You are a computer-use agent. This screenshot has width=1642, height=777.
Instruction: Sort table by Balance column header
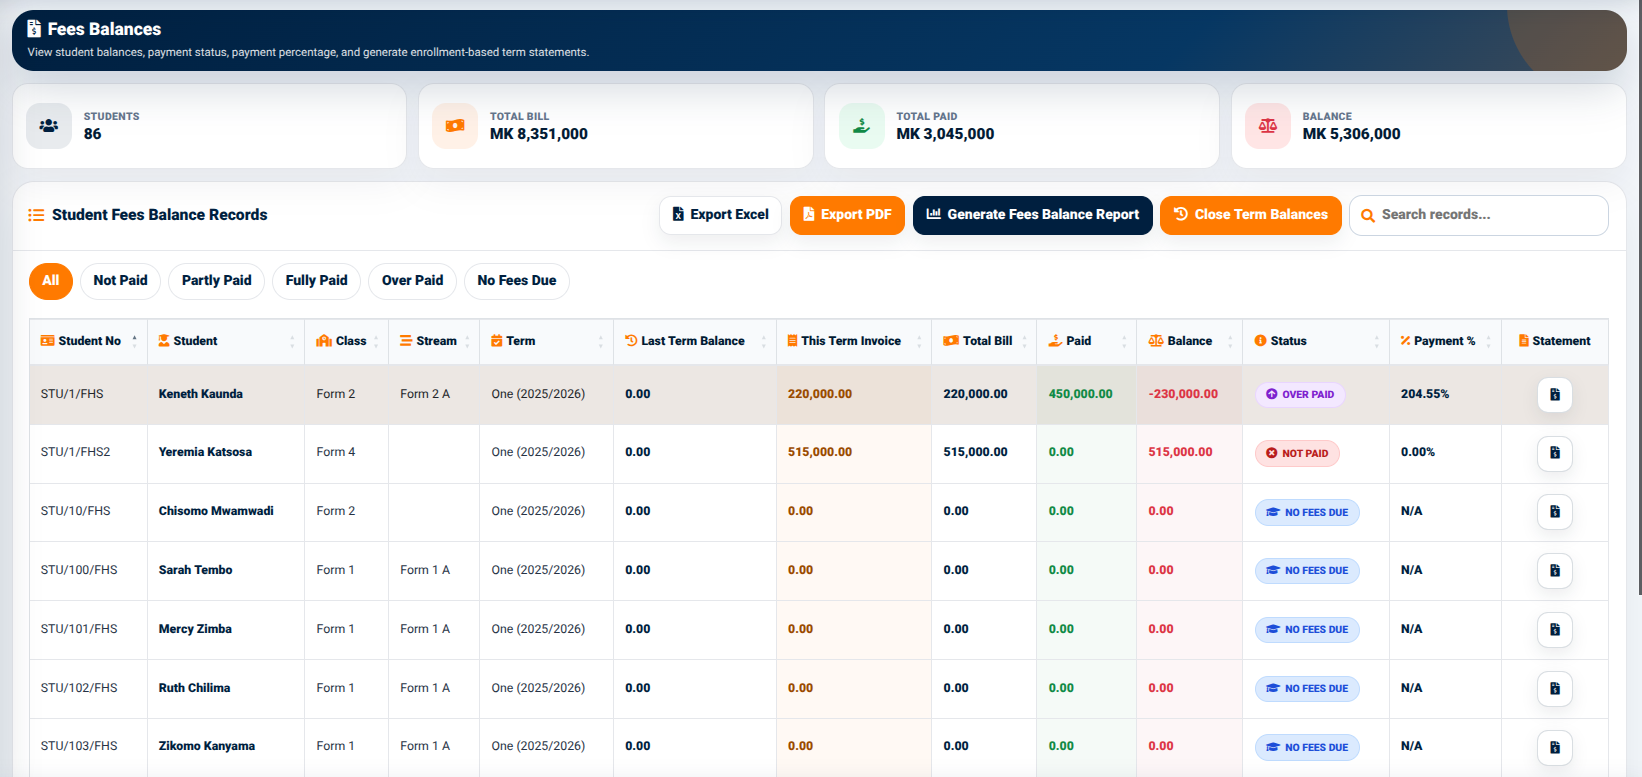1189,341
